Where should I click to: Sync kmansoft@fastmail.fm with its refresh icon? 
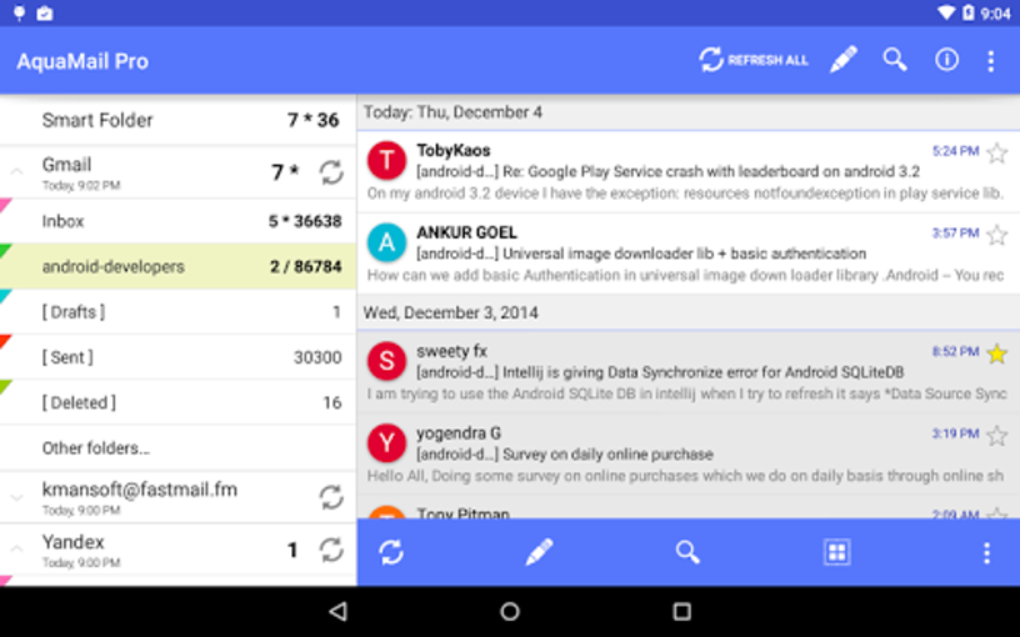332,496
